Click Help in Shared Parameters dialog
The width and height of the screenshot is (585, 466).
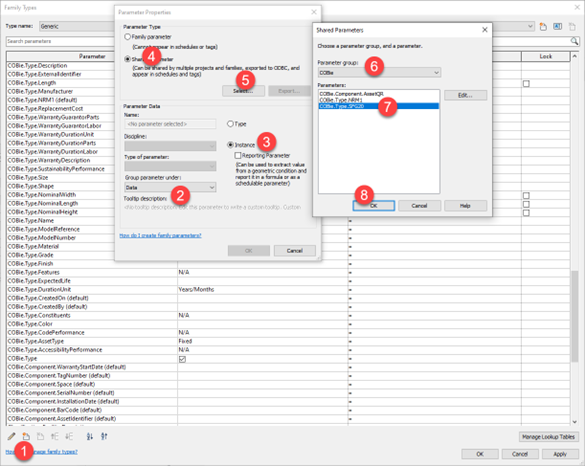(x=465, y=206)
